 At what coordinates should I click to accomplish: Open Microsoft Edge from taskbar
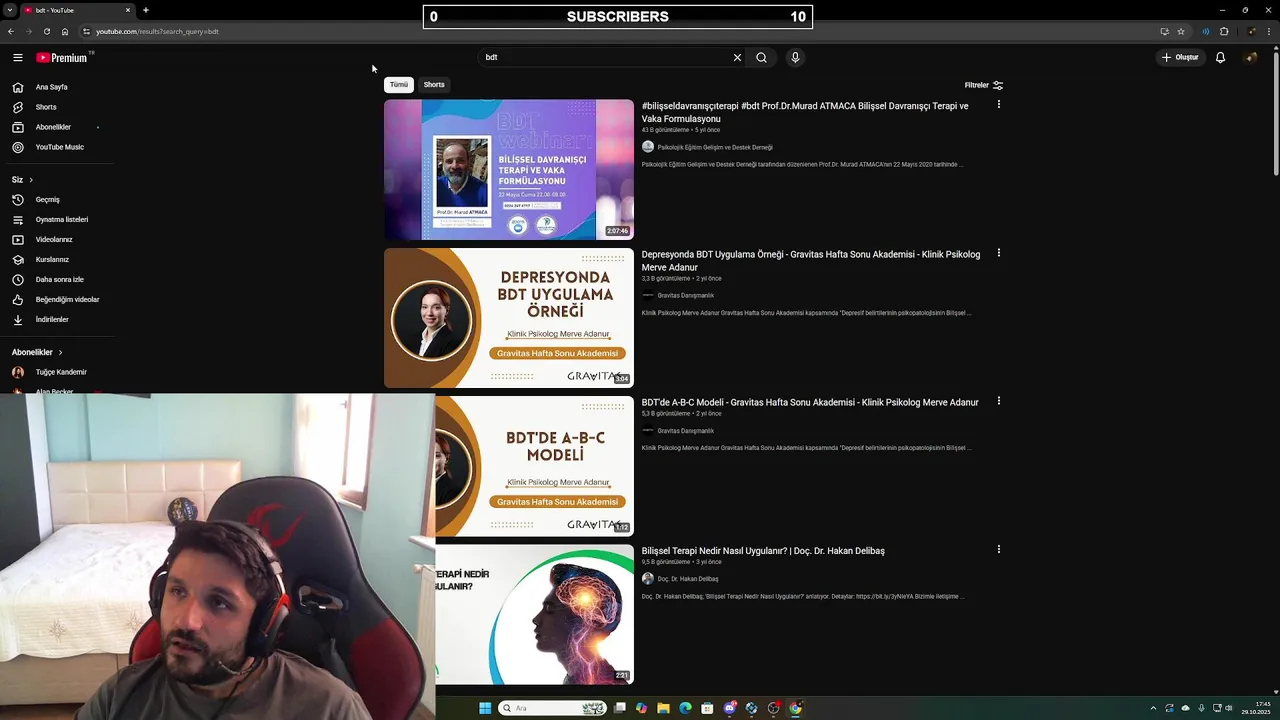(x=685, y=708)
